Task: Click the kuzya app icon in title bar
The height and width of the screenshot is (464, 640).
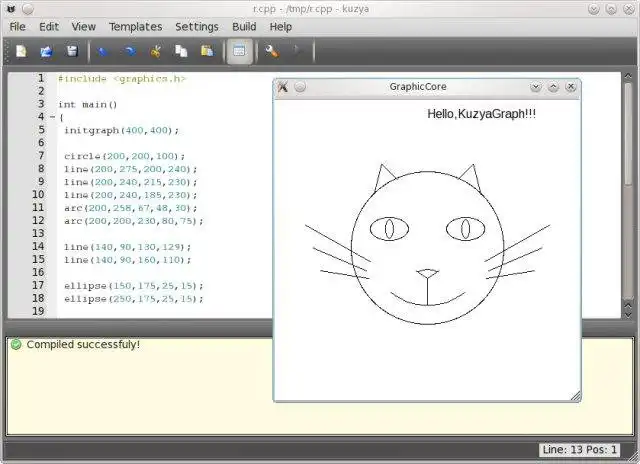Action: pyautogui.click(x=11, y=9)
